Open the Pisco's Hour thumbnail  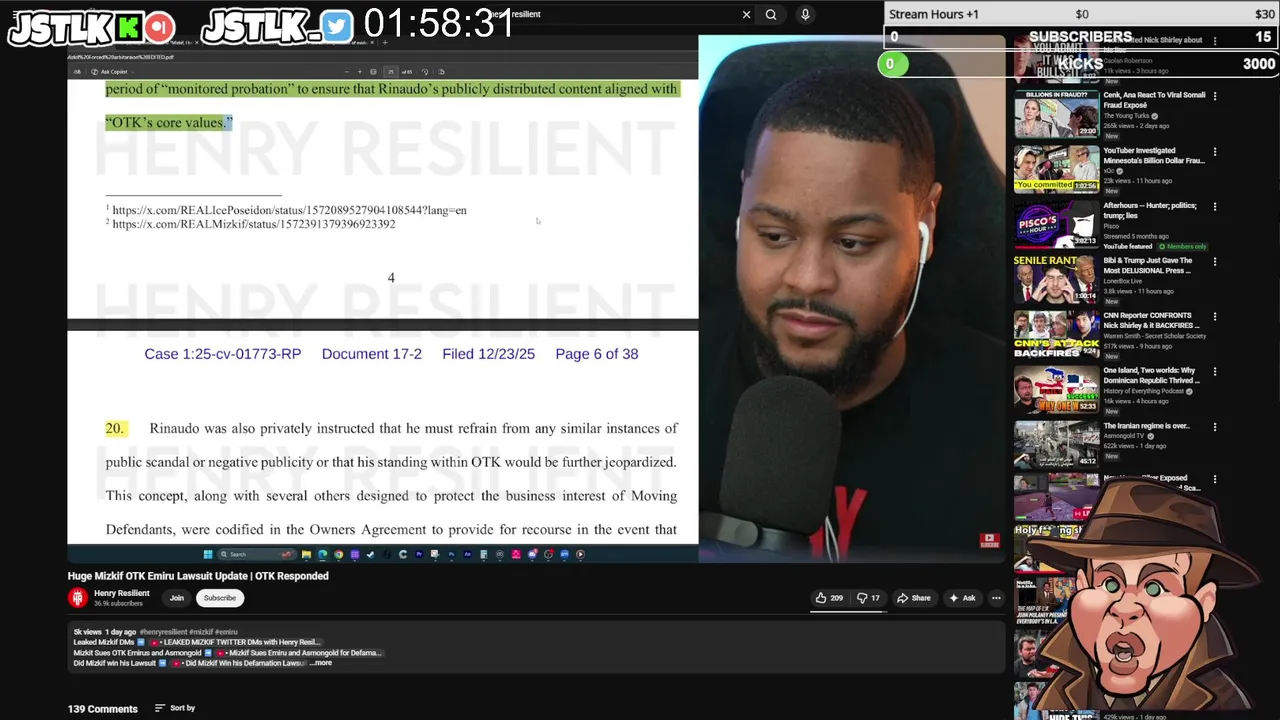point(1056,224)
